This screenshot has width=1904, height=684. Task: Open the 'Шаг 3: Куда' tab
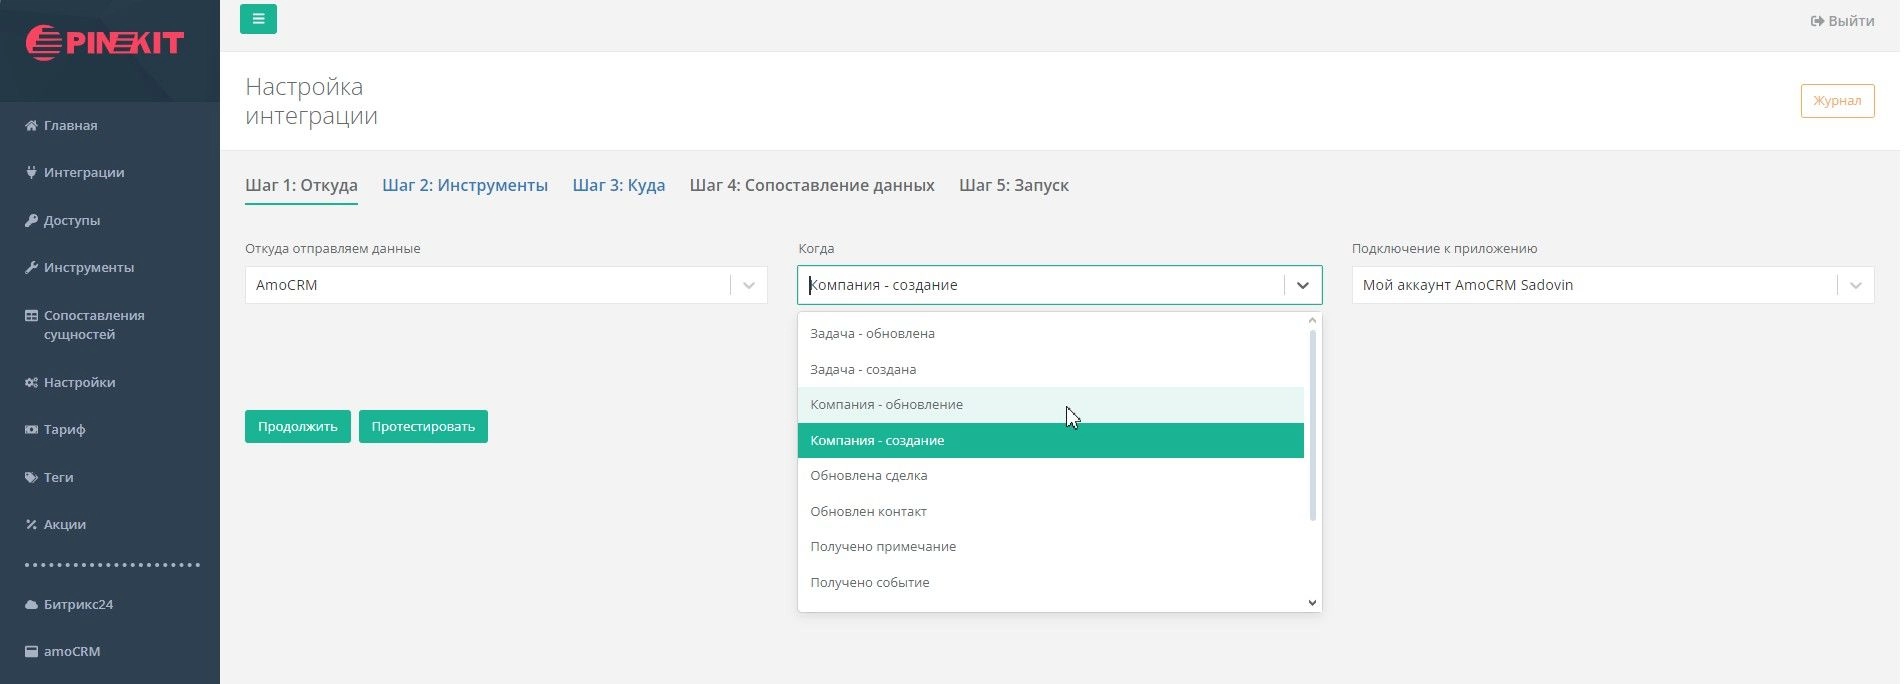(x=618, y=185)
